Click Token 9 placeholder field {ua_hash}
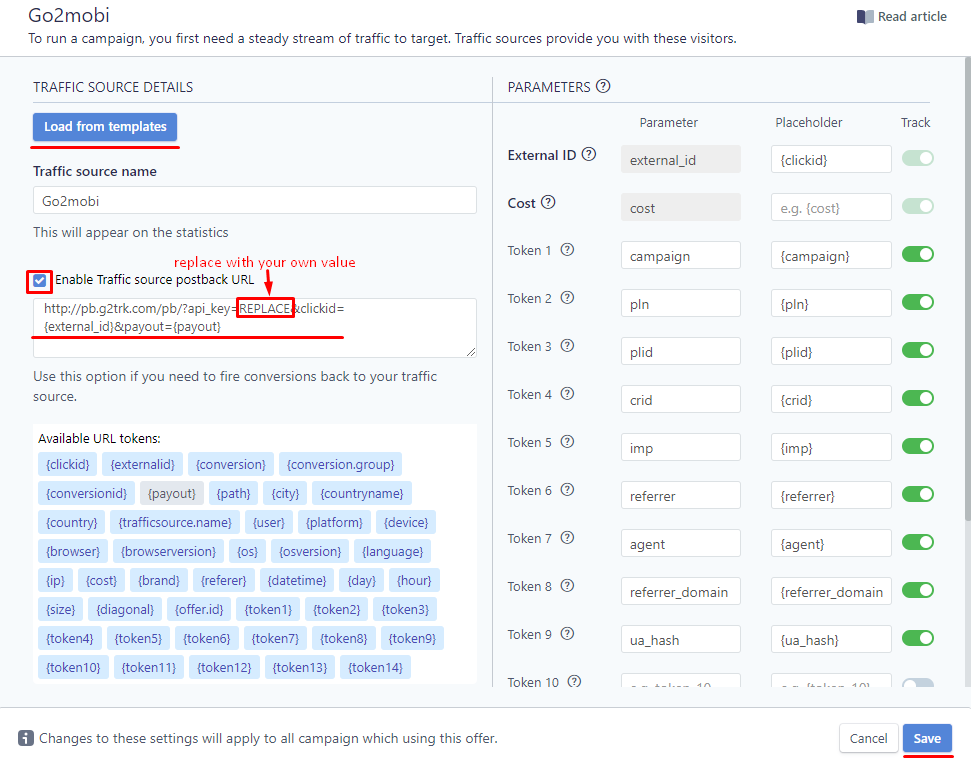 point(831,640)
